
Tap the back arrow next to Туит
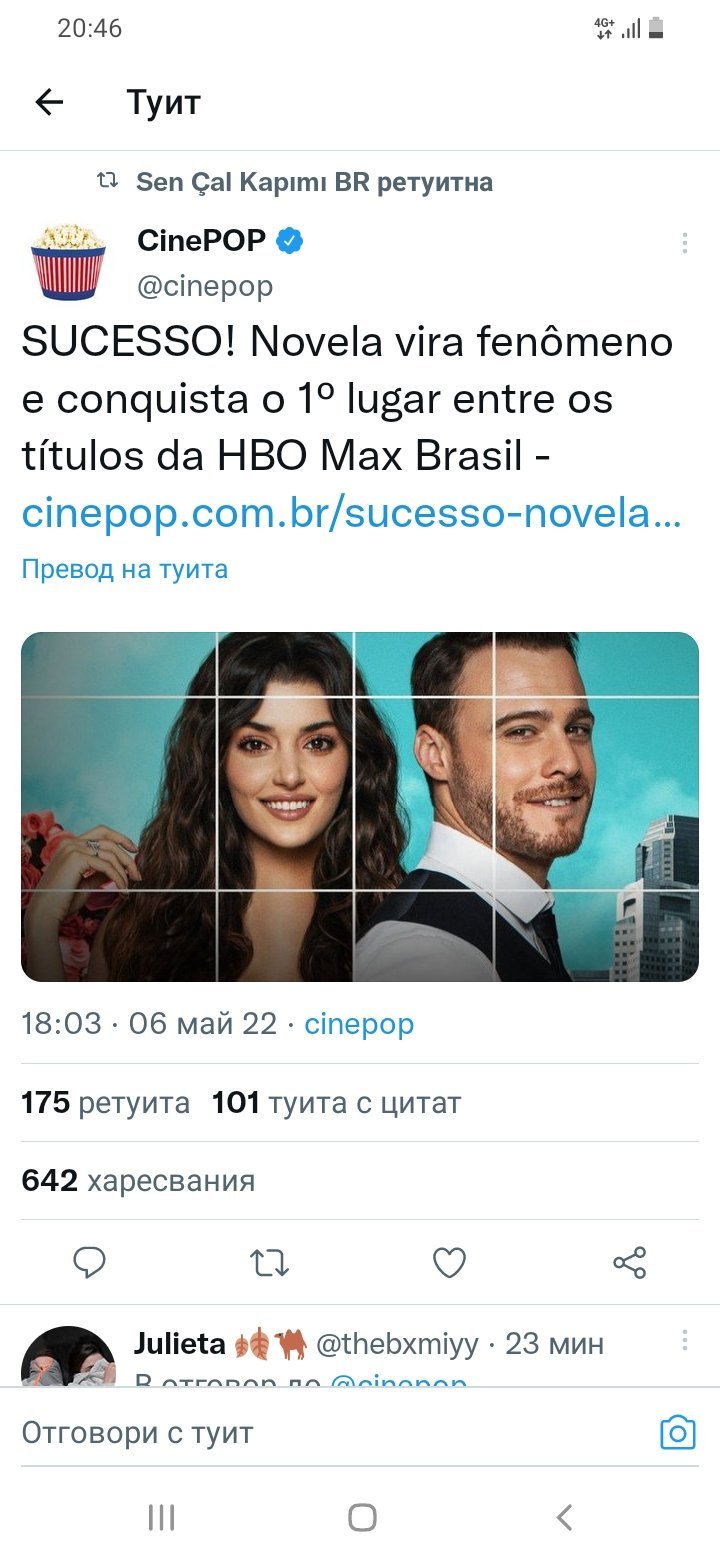tap(49, 102)
